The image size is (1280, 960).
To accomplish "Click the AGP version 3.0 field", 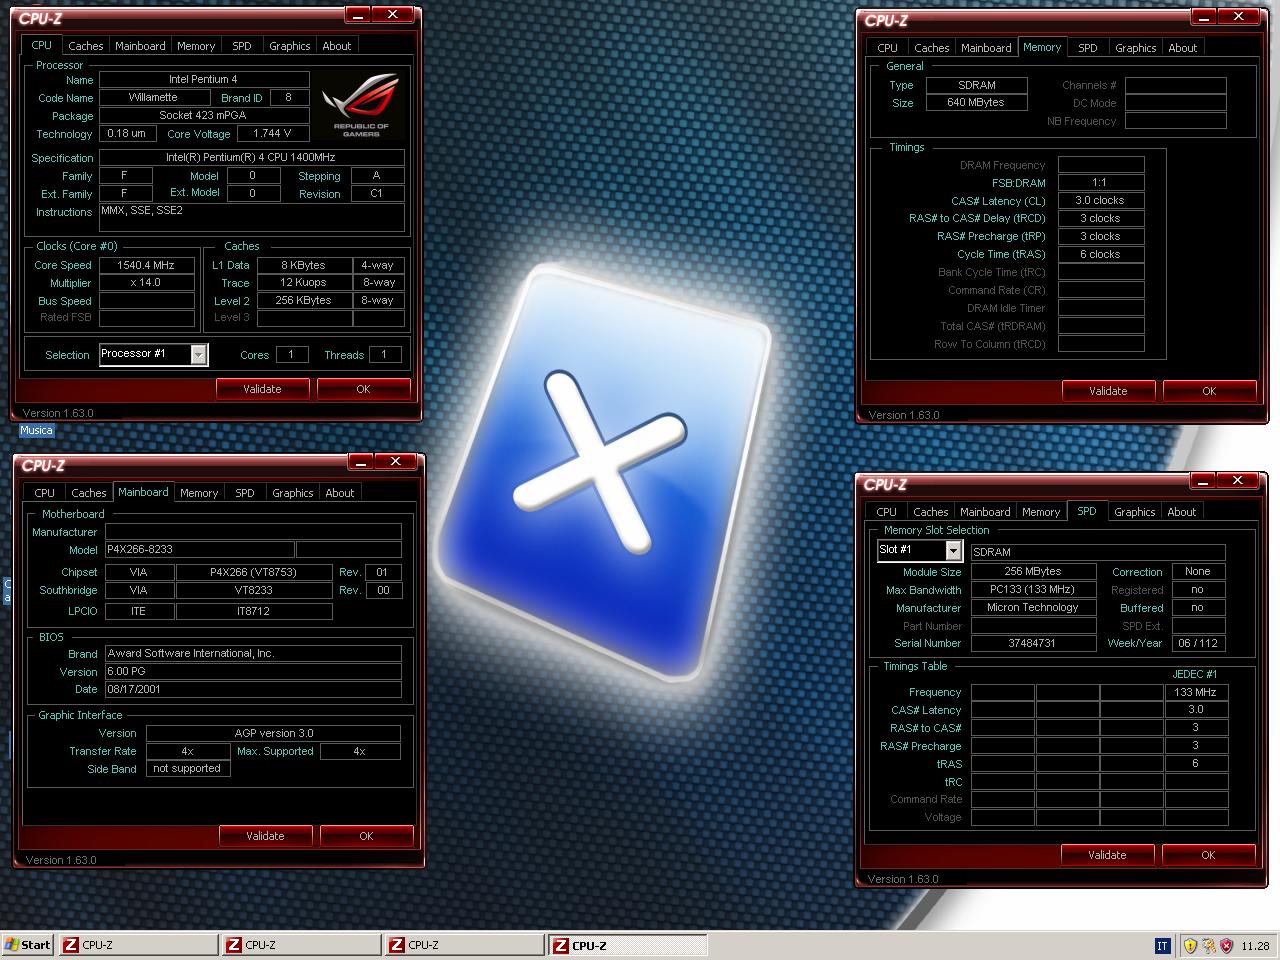I will (274, 733).
